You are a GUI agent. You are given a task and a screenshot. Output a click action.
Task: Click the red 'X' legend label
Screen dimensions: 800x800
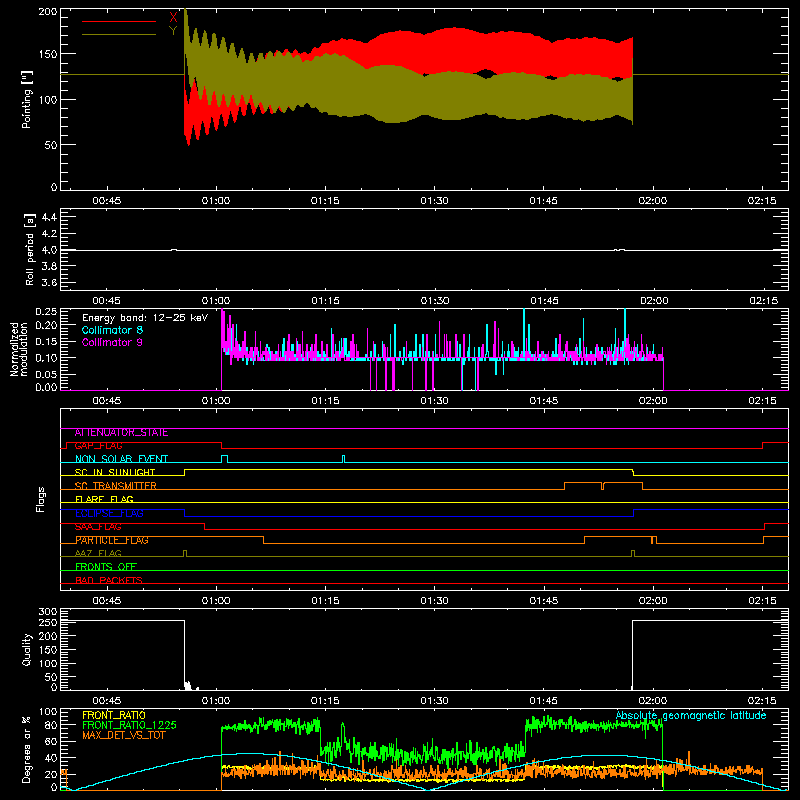[x=173, y=18]
